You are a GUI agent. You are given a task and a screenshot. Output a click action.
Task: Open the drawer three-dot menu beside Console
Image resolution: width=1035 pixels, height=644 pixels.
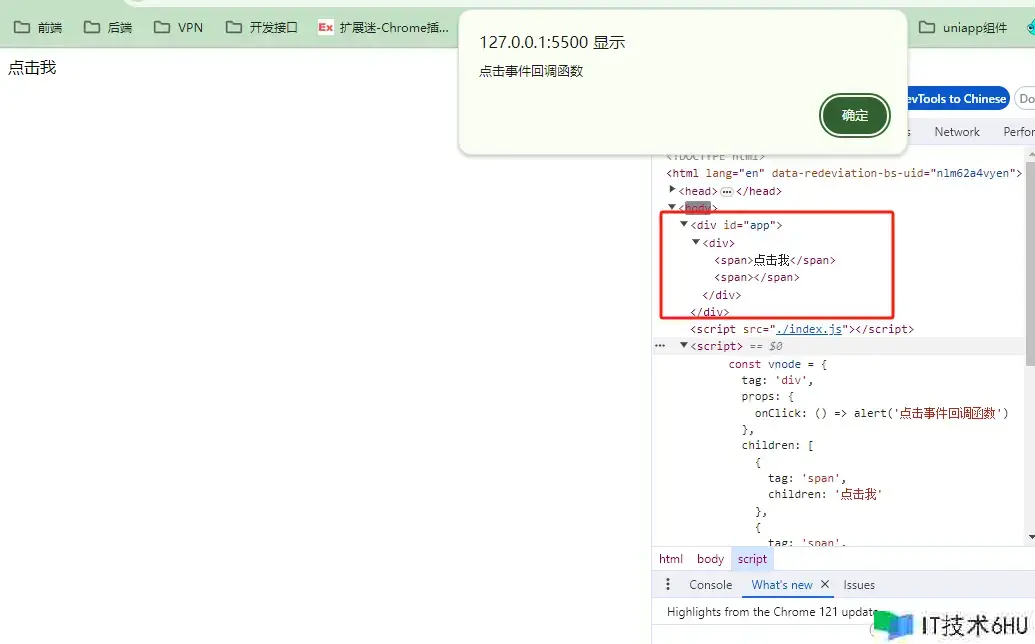(669, 585)
